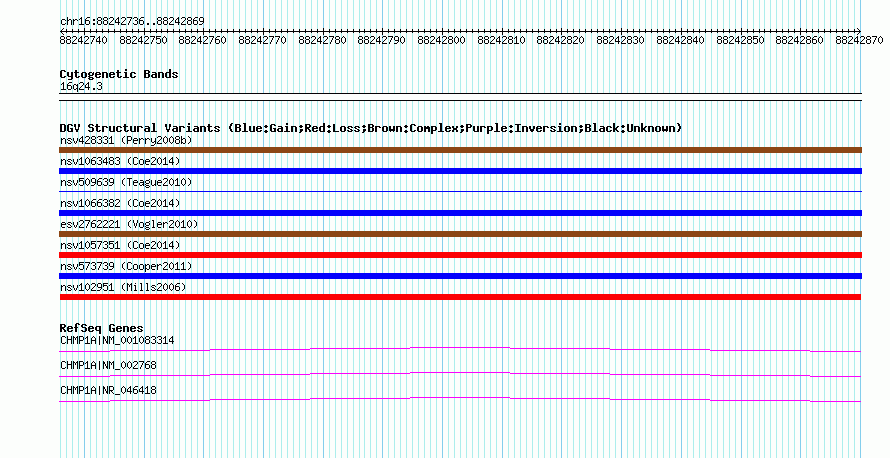Click the chr16:88242736..88242869 region label
The image size is (890, 458).
132,22
